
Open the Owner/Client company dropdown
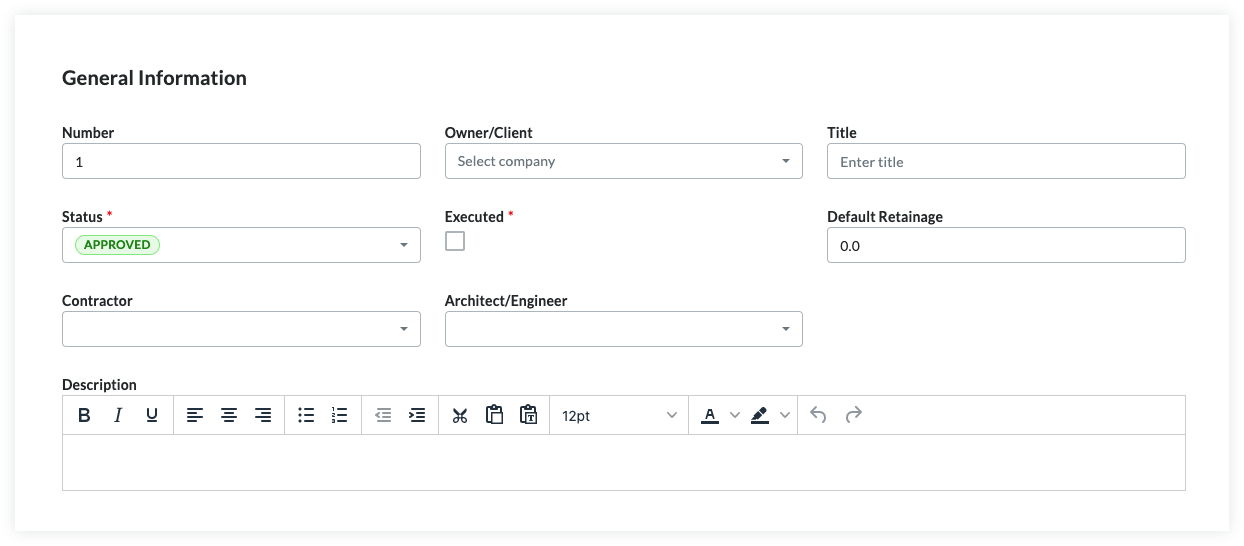tap(623, 161)
